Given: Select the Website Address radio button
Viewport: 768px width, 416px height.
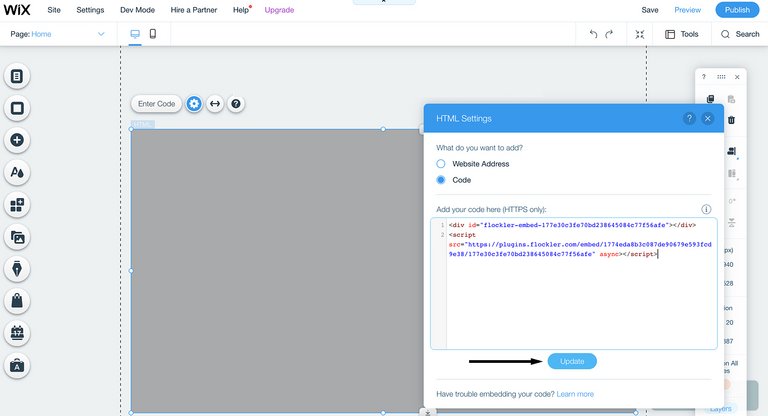Looking at the screenshot, I should 441,164.
